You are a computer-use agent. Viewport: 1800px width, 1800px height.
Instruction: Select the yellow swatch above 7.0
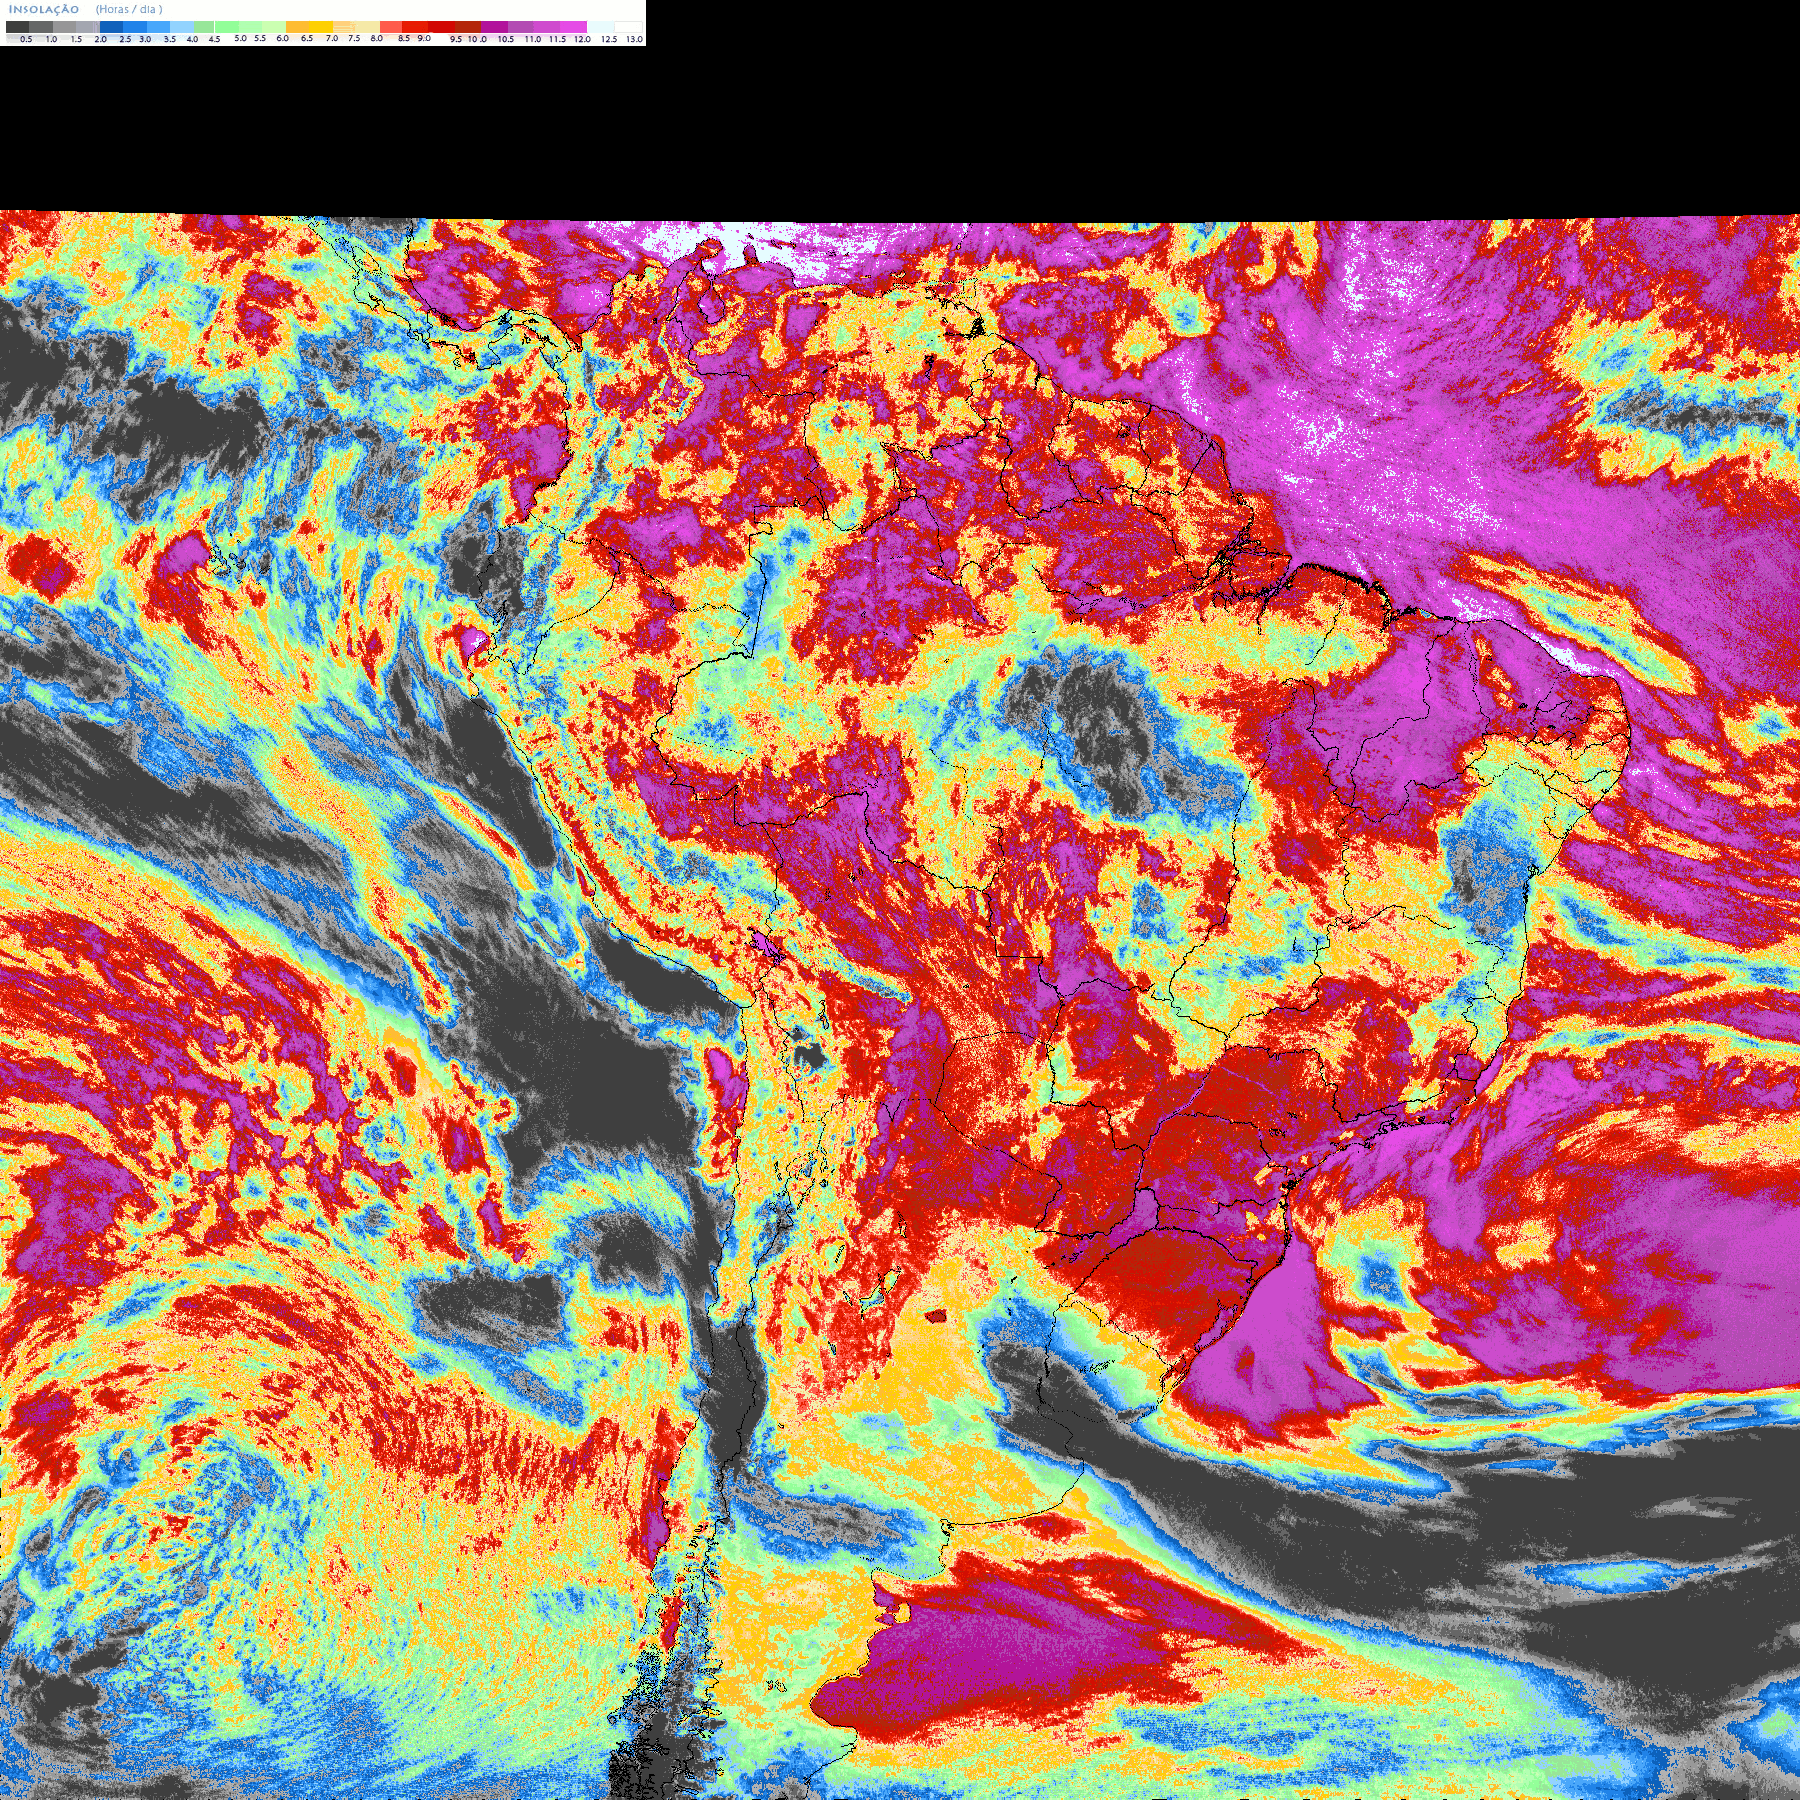(x=321, y=27)
